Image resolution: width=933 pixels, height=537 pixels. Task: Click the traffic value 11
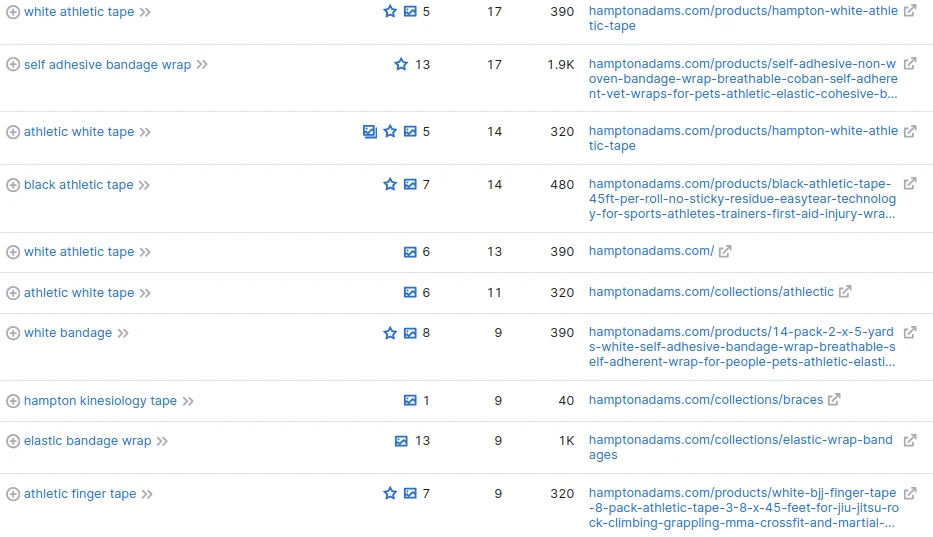[x=494, y=292]
